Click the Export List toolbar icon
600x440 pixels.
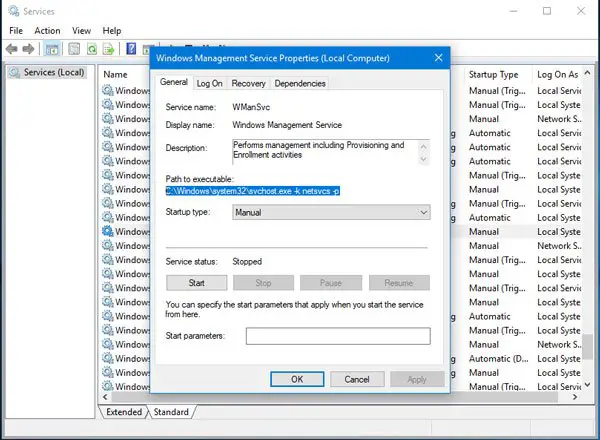(x=109, y=49)
